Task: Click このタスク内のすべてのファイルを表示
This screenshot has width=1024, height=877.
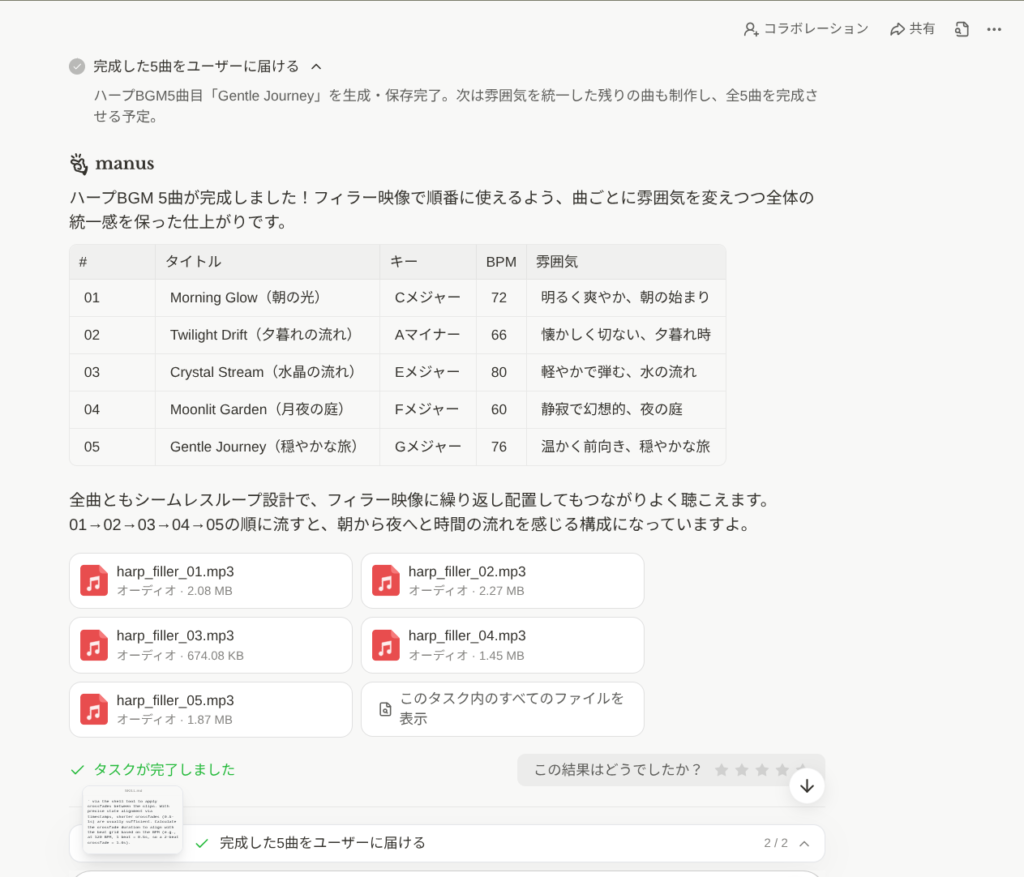Action: pyautogui.click(x=511, y=708)
